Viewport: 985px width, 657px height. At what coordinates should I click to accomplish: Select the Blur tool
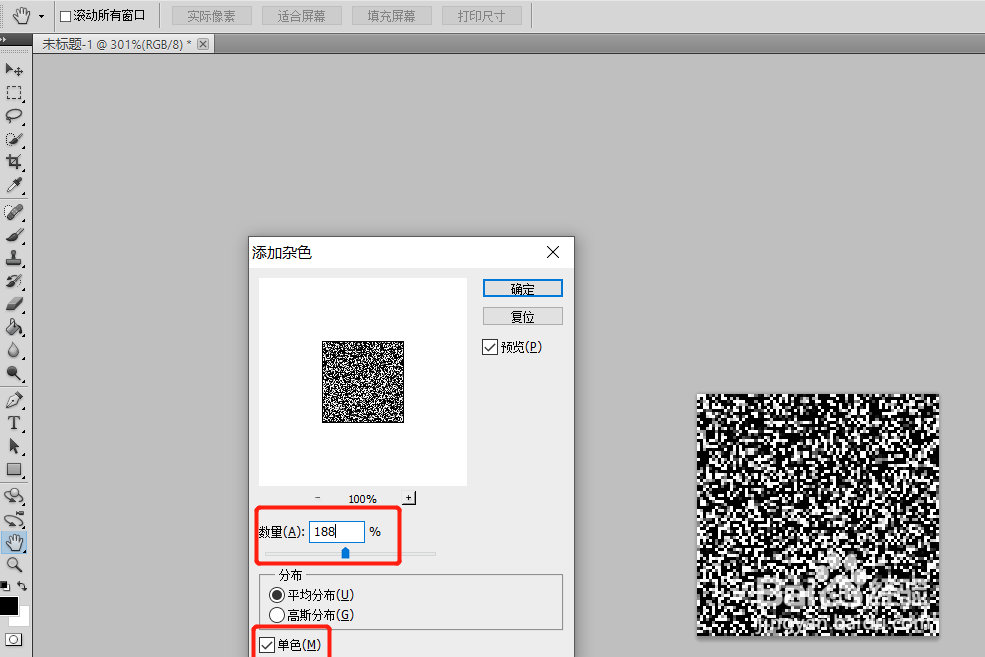(14, 350)
